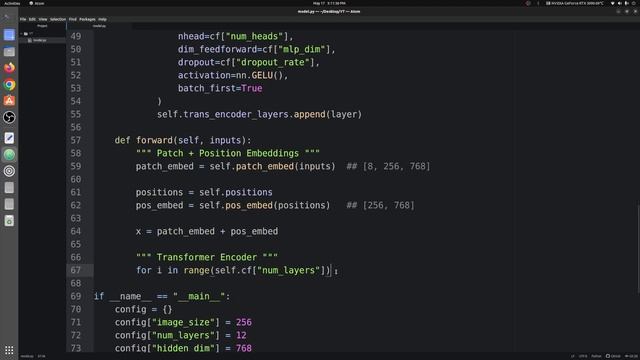The width and height of the screenshot is (640, 360).
Task: Open the volume indicator in system tray
Action: [x=620, y=3]
